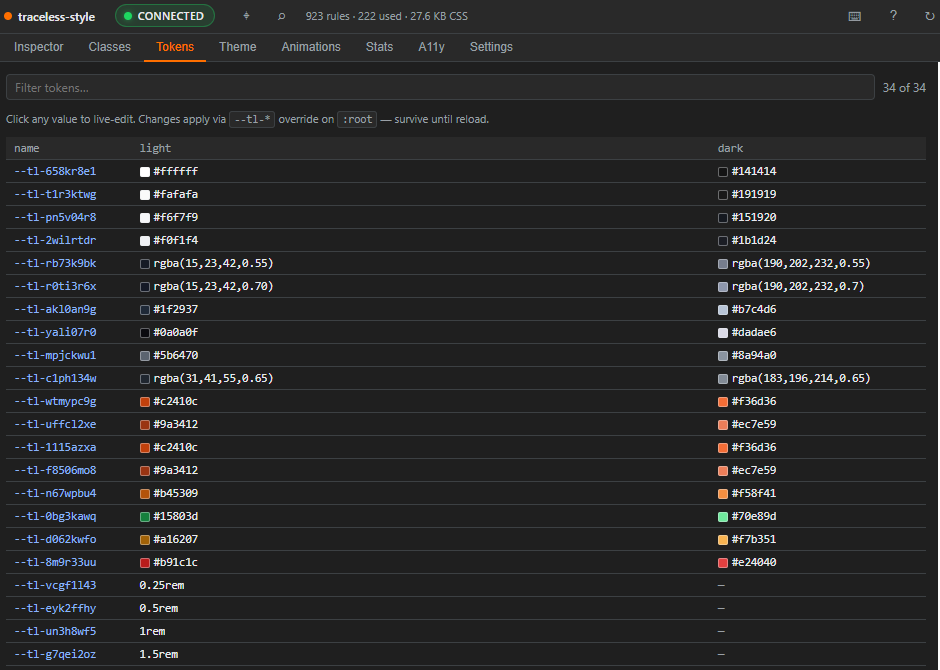Select the Tokens tab
Image resolution: width=940 pixels, height=670 pixels.
[x=175, y=47]
